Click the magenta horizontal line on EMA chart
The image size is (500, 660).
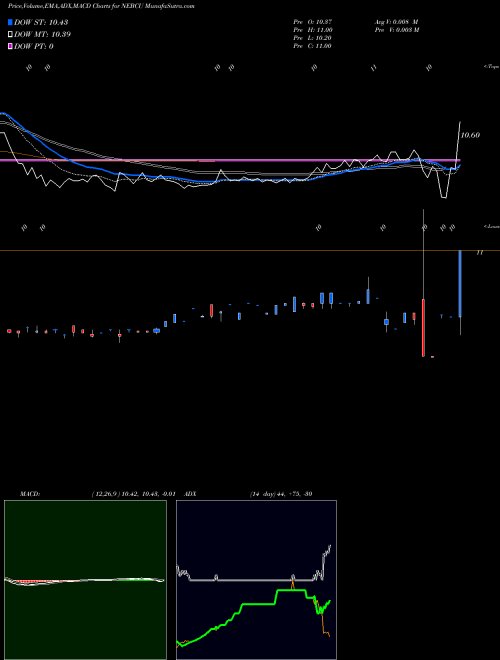230,160
